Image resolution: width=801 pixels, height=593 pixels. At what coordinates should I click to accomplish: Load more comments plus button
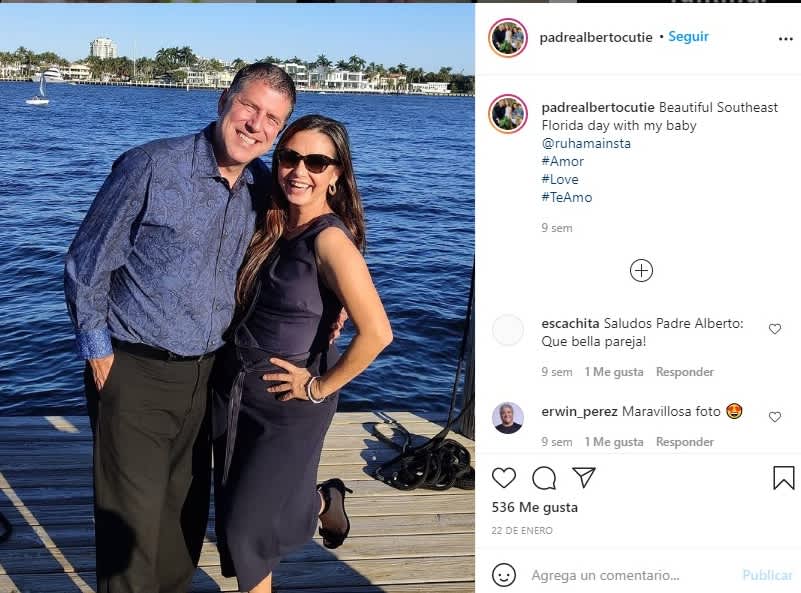click(x=641, y=270)
